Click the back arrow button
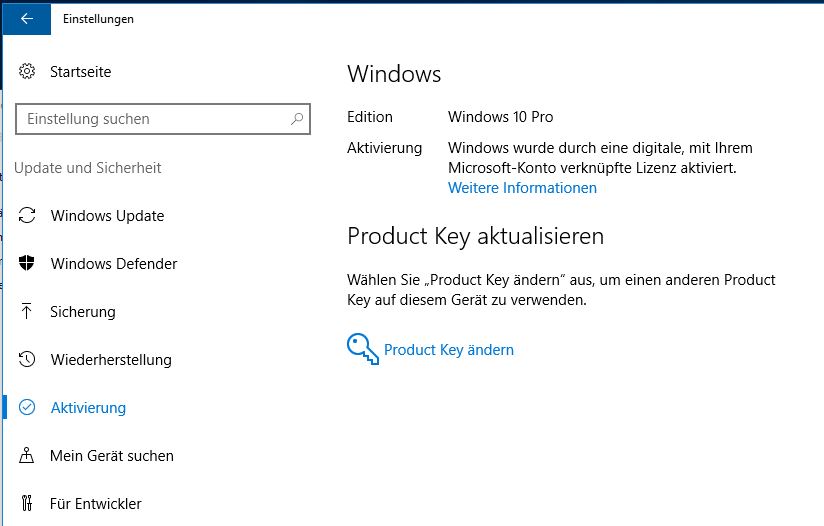824x526 pixels. tap(26, 18)
